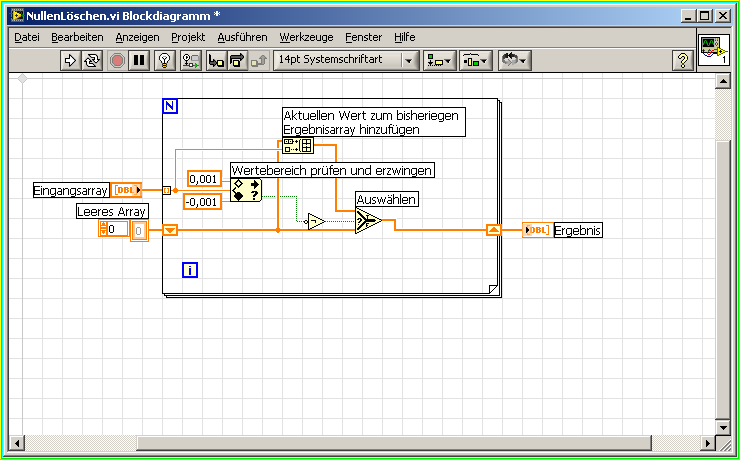Click the Run arrow button

(70, 60)
